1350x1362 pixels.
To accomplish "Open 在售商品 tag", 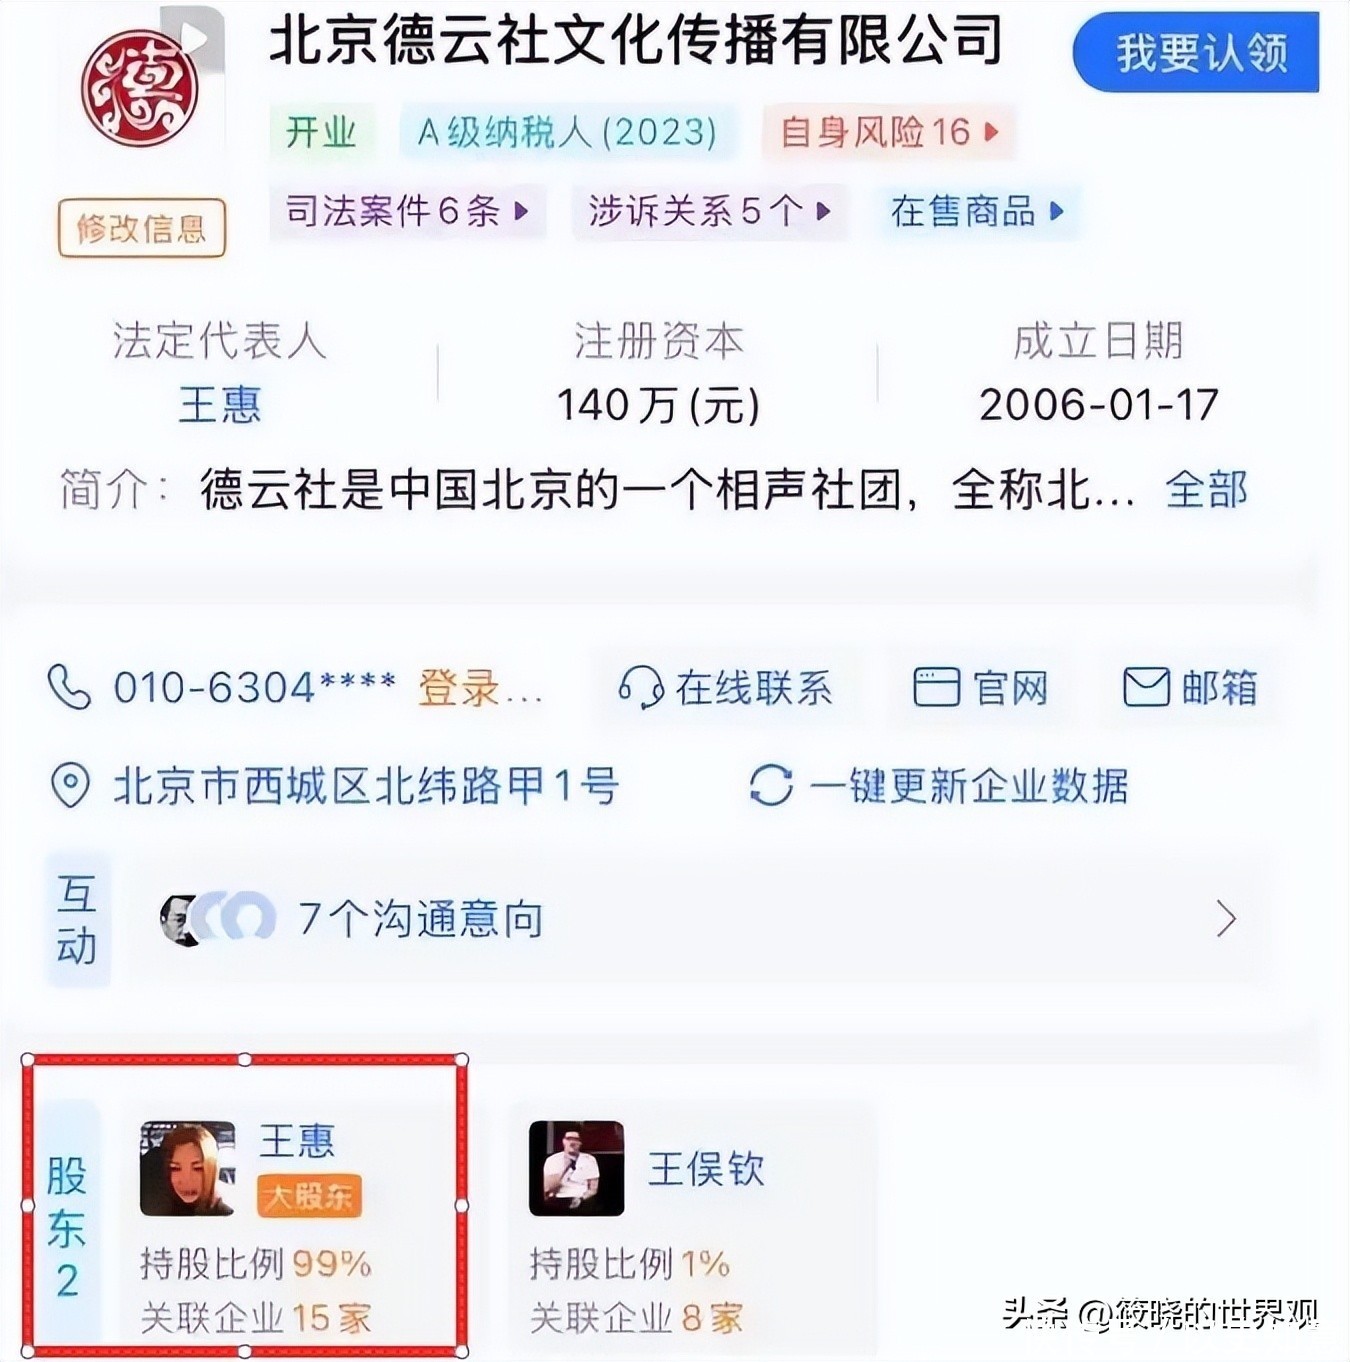I will click(977, 211).
